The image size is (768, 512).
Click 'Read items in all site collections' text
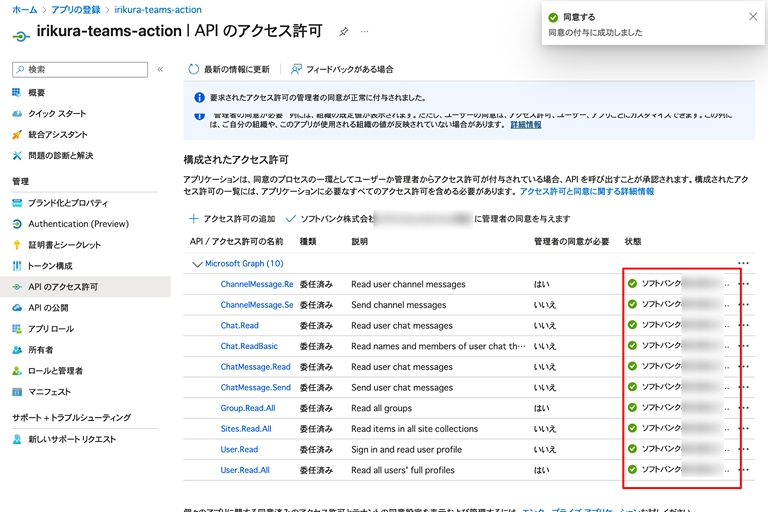[414, 429]
